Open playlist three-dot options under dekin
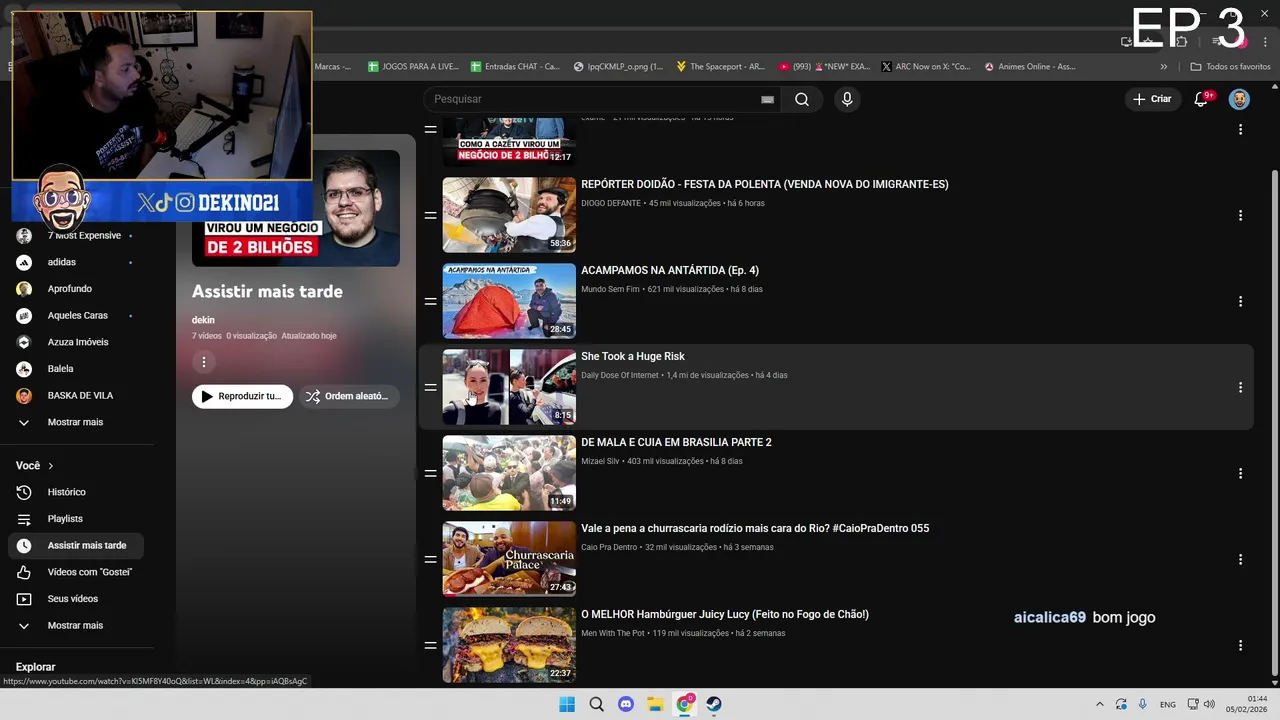1280x720 pixels. (x=204, y=362)
